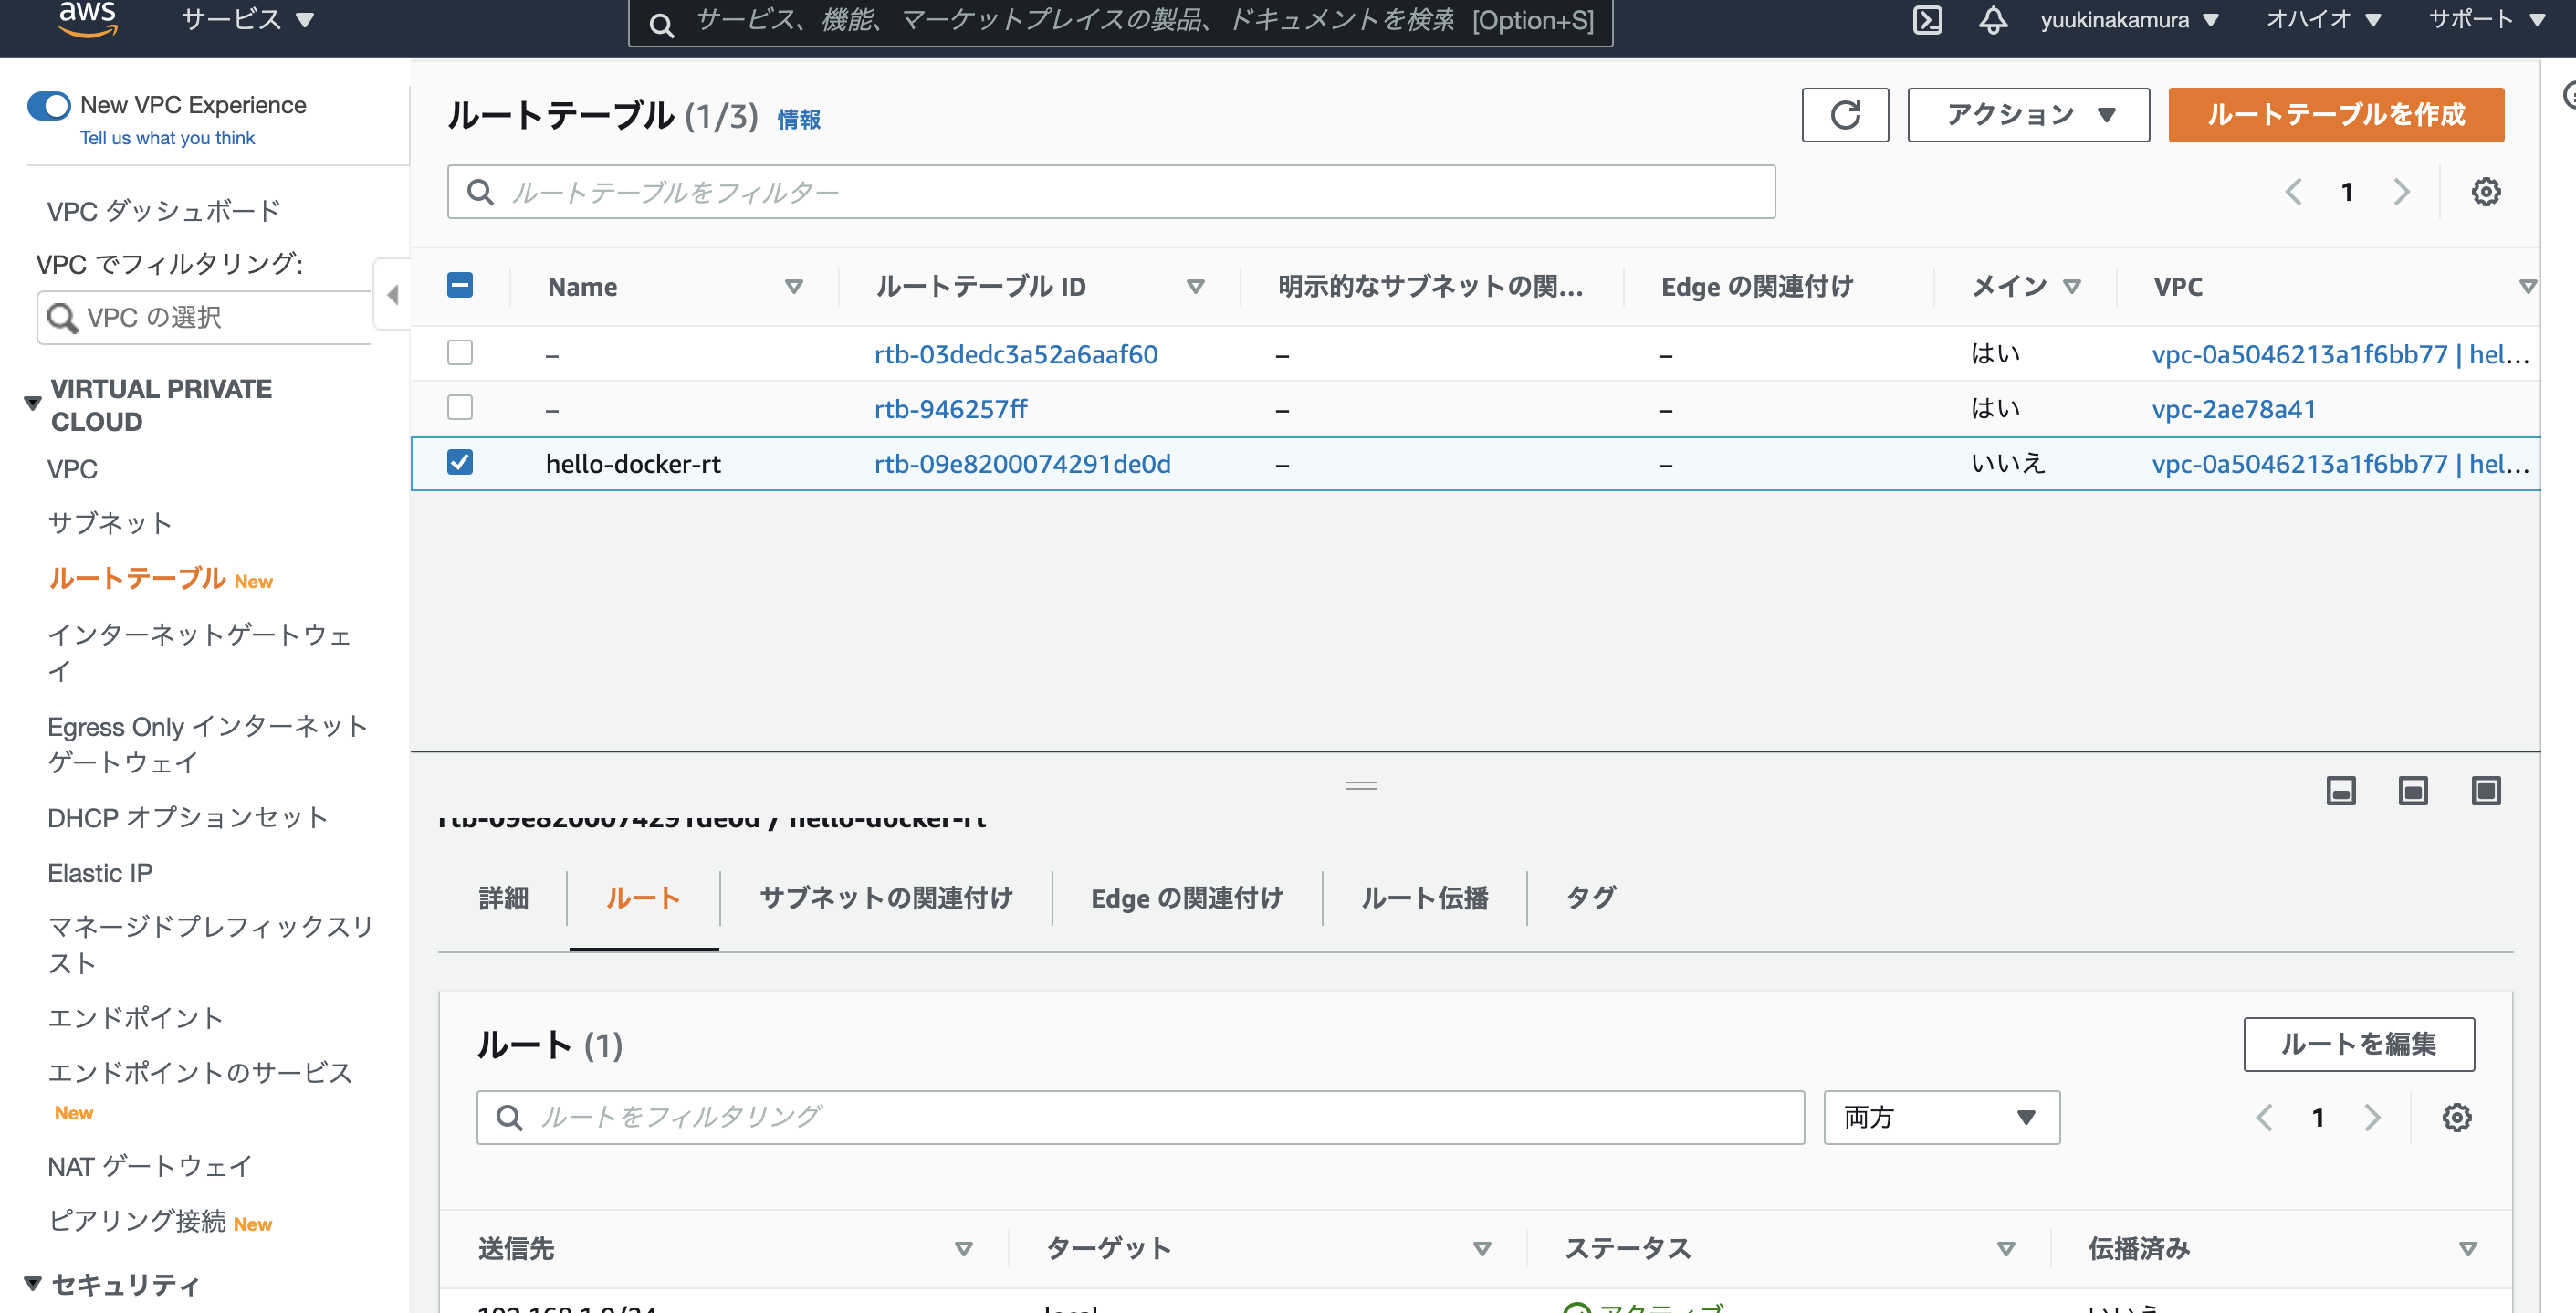
Task: Open routes panel settings gear
Action: [2456, 1117]
